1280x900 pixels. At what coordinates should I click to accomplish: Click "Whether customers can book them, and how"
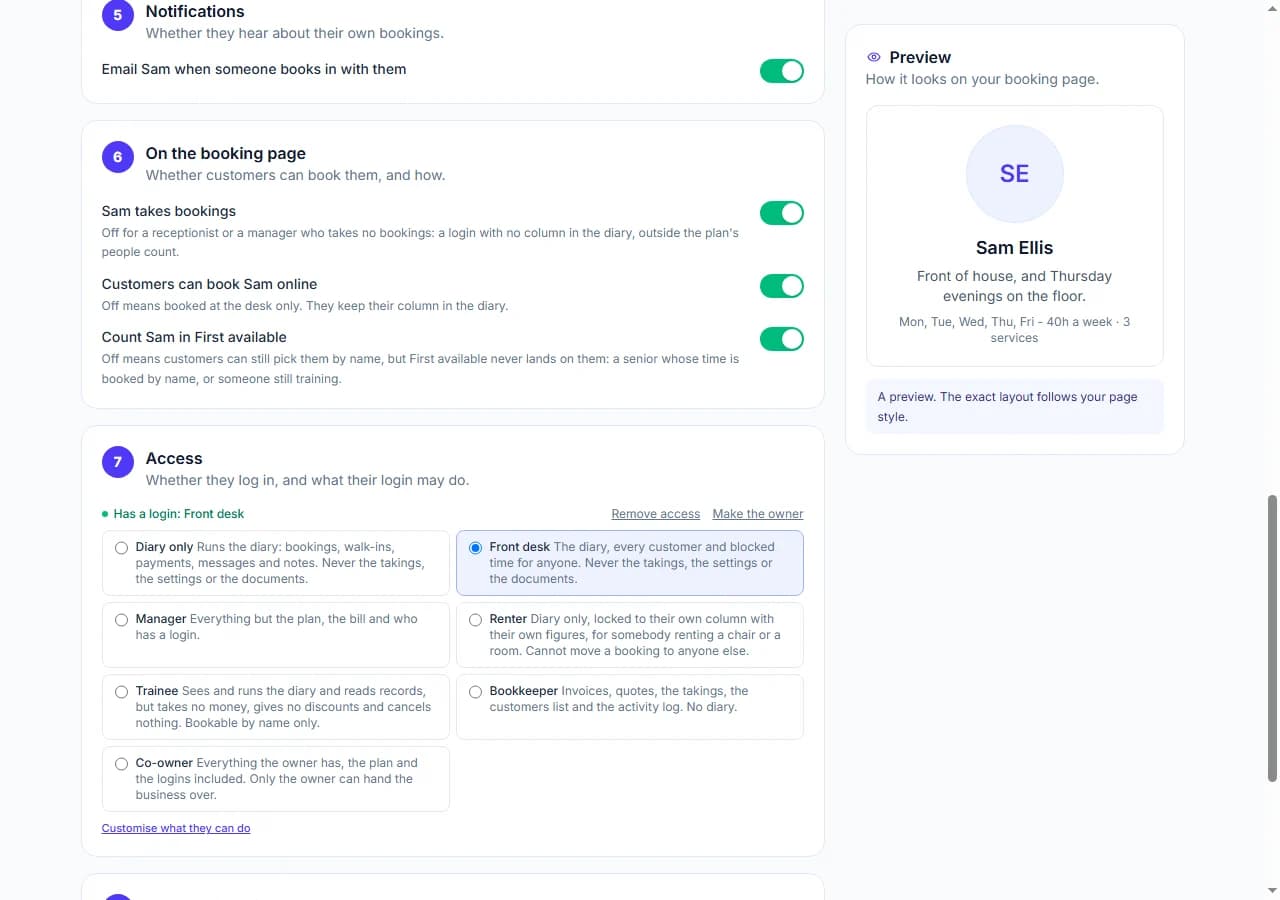pos(296,175)
